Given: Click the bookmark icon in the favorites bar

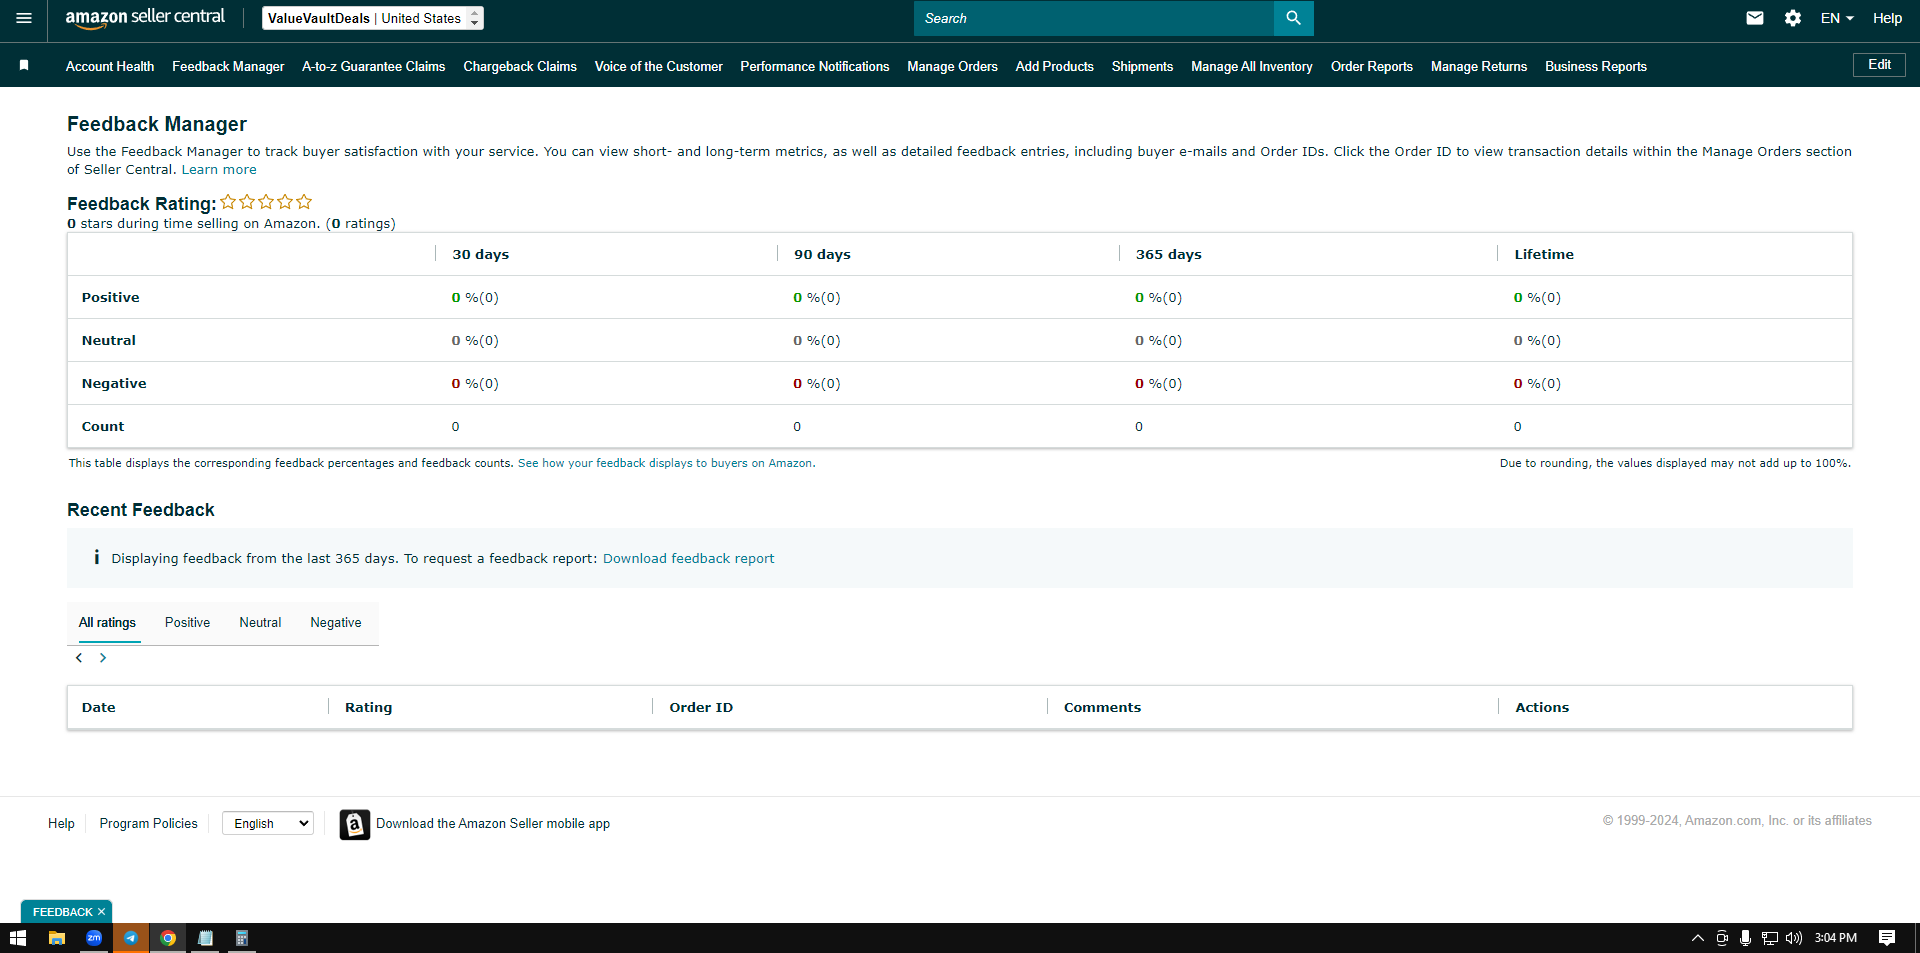Looking at the screenshot, I should click(24, 65).
